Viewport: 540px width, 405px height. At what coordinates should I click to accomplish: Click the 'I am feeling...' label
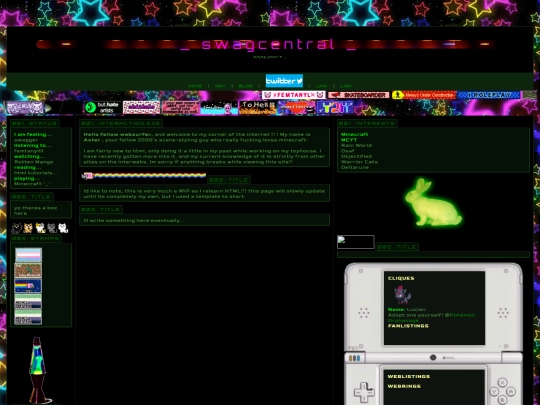tap(33, 134)
